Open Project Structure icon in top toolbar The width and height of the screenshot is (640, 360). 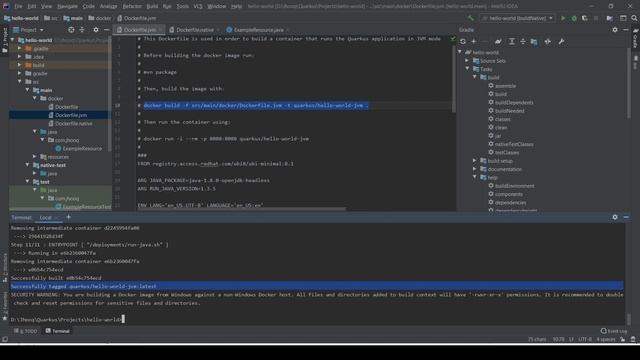pyautogui.click(x=609, y=18)
